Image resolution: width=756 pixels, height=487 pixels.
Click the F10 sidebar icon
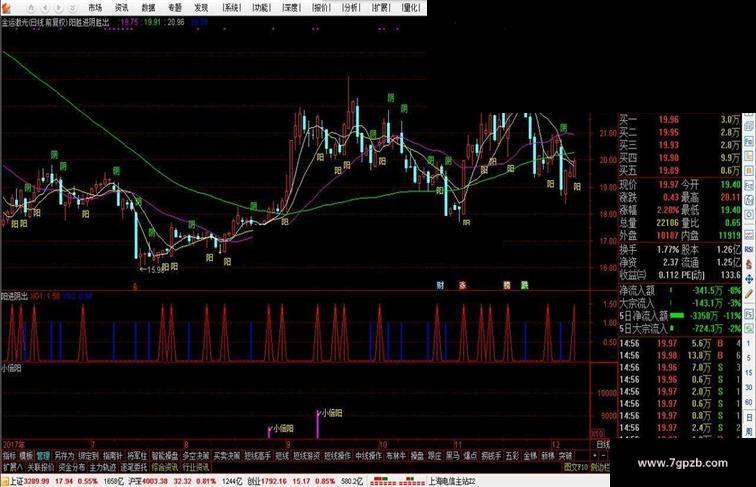[x=749, y=185]
